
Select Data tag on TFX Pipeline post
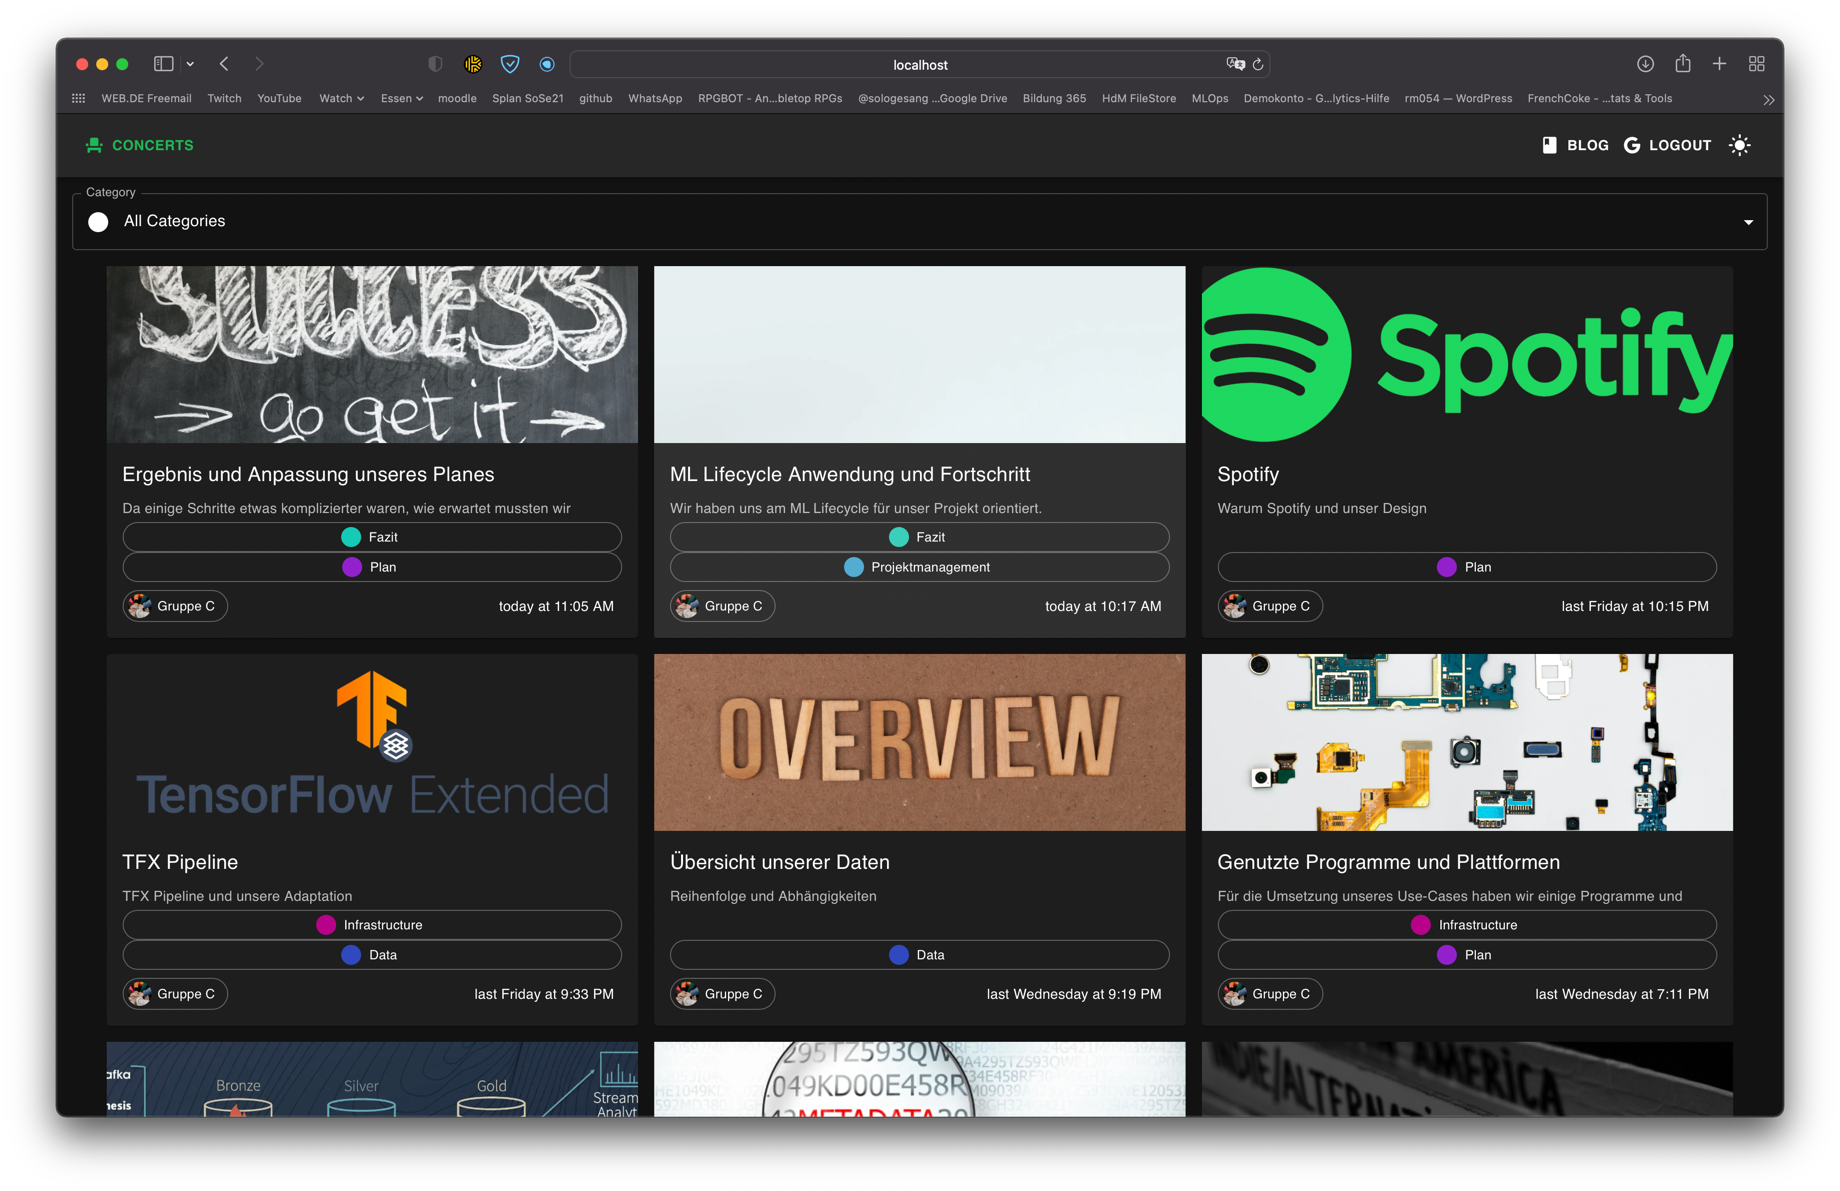pos(372,955)
